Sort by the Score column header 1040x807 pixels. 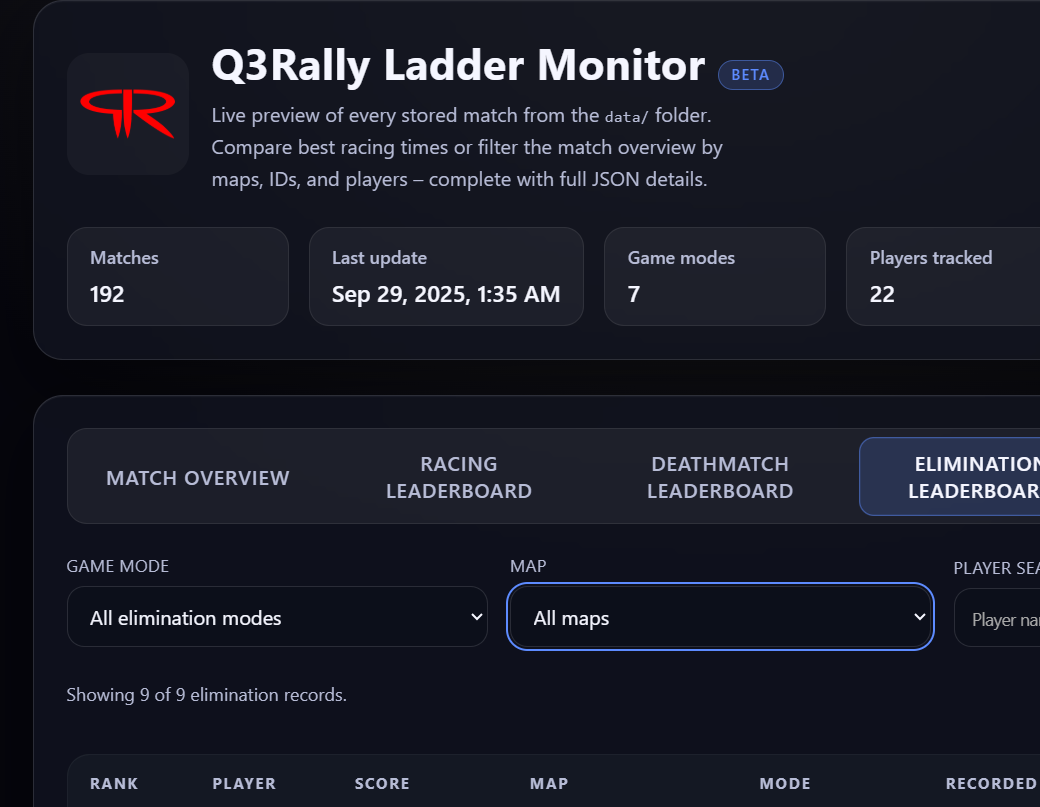[382, 783]
